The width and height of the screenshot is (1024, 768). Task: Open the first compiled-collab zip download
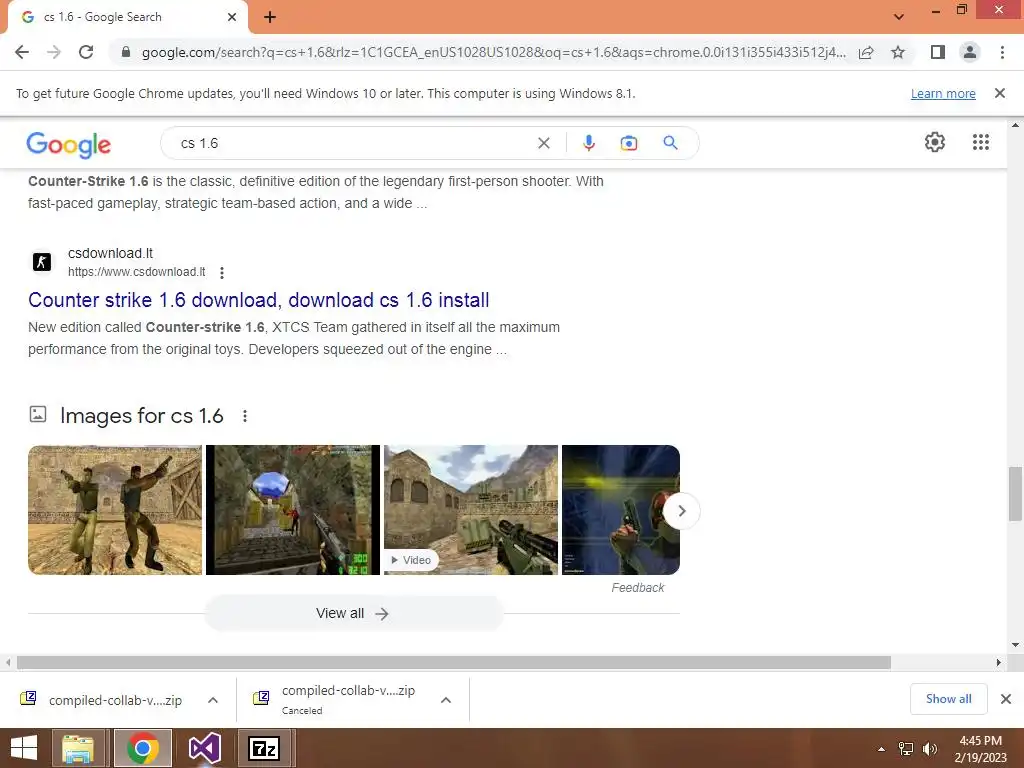pyautogui.click(x=101, y=700)
